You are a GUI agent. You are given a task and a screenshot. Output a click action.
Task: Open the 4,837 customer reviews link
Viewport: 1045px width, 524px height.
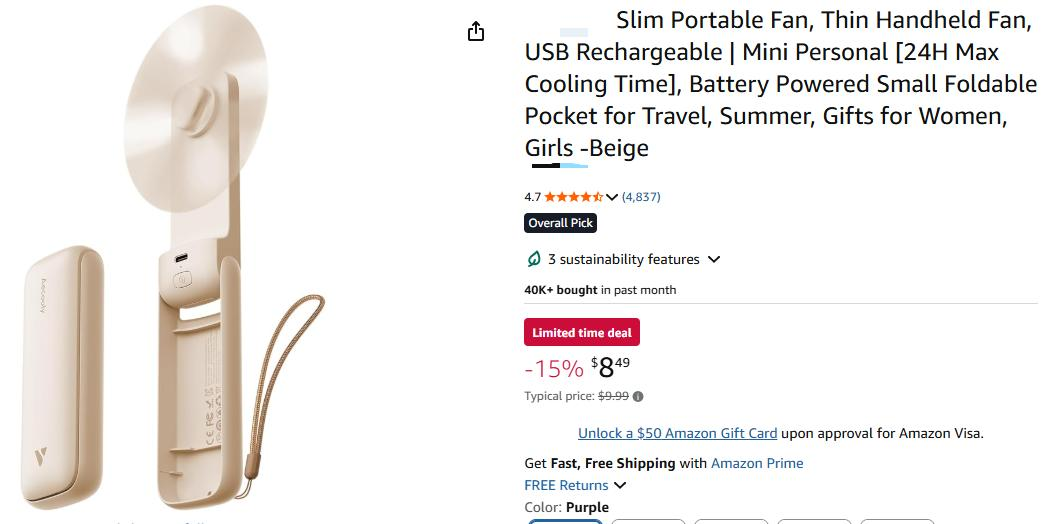[641, 197]
